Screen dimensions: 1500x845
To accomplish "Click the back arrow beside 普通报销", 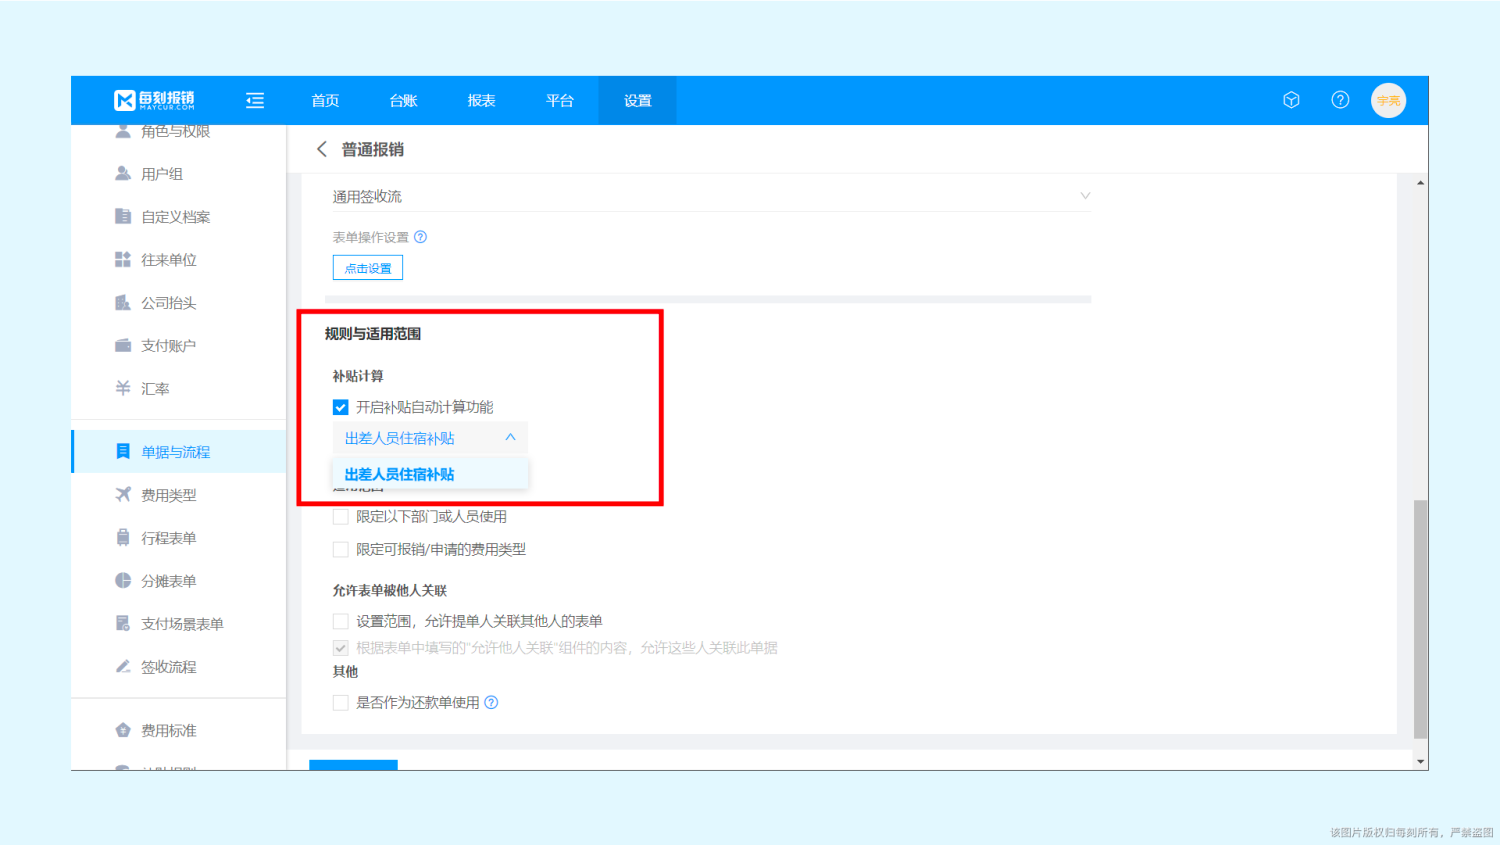I will point(322,149).
